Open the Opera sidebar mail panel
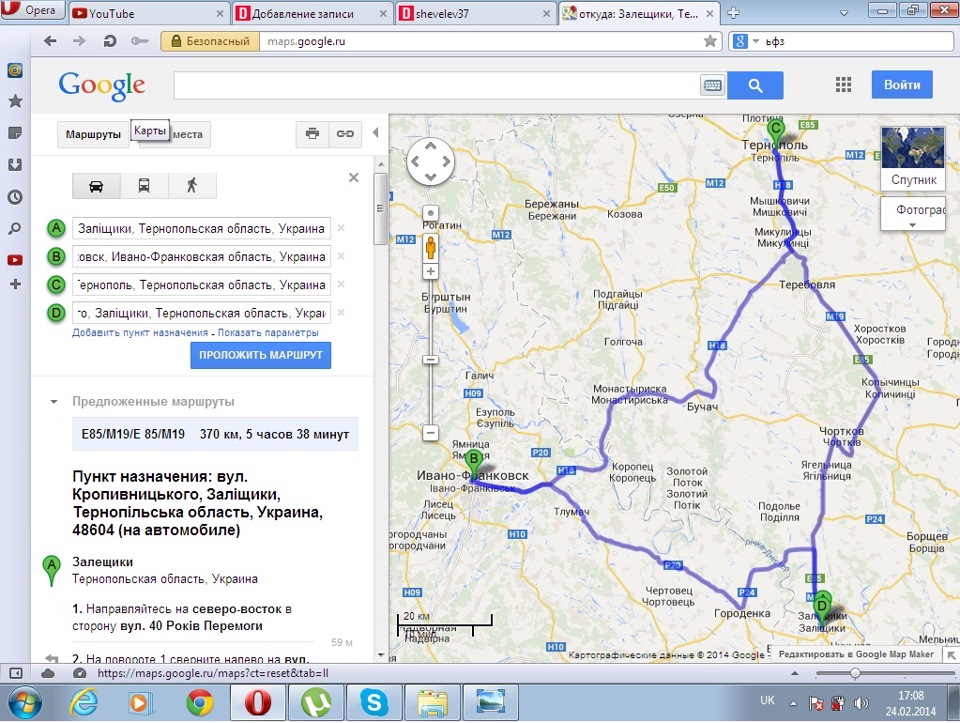The height and width of the screenshot is (723, 960). point(15,70)
